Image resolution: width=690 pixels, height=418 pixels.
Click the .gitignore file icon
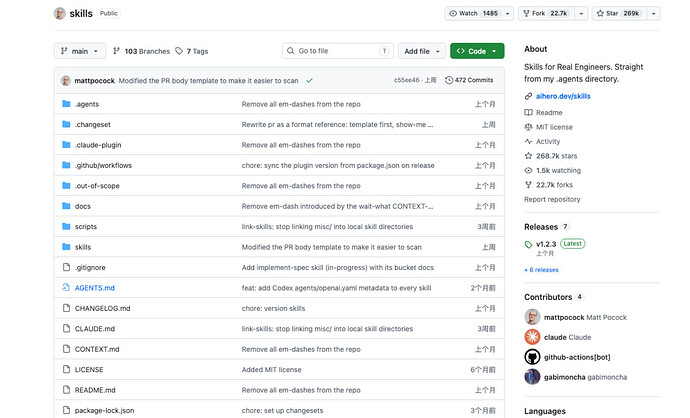pos(66,267)
